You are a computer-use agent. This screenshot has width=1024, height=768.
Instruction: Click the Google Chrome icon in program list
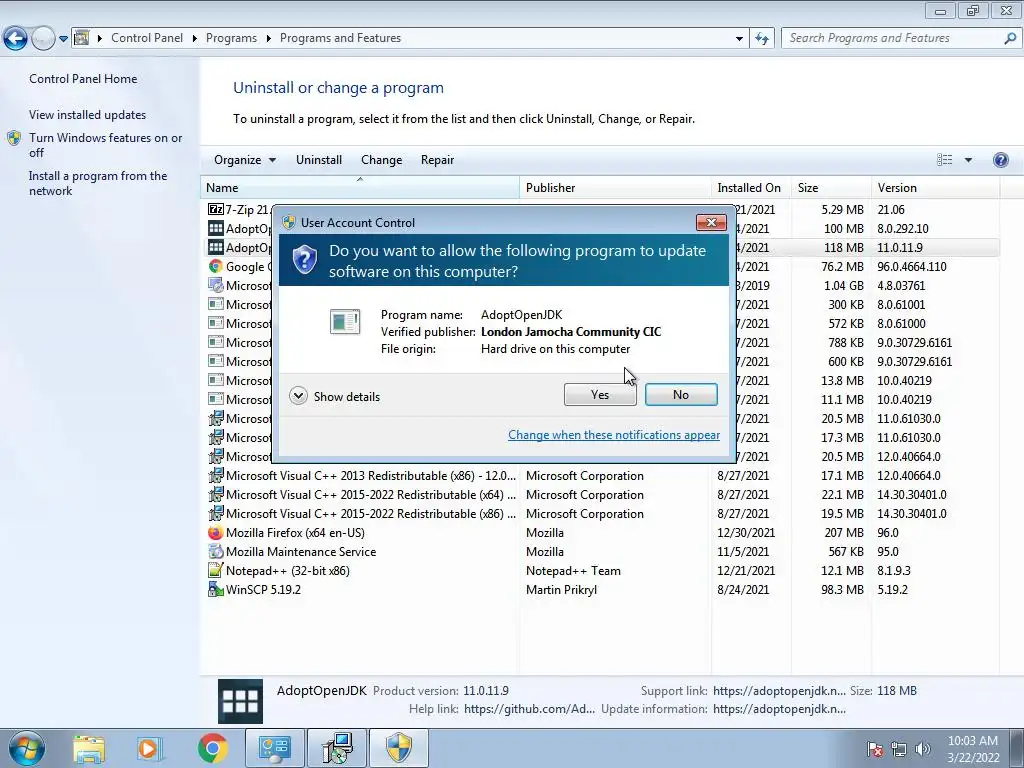[216, 266]
